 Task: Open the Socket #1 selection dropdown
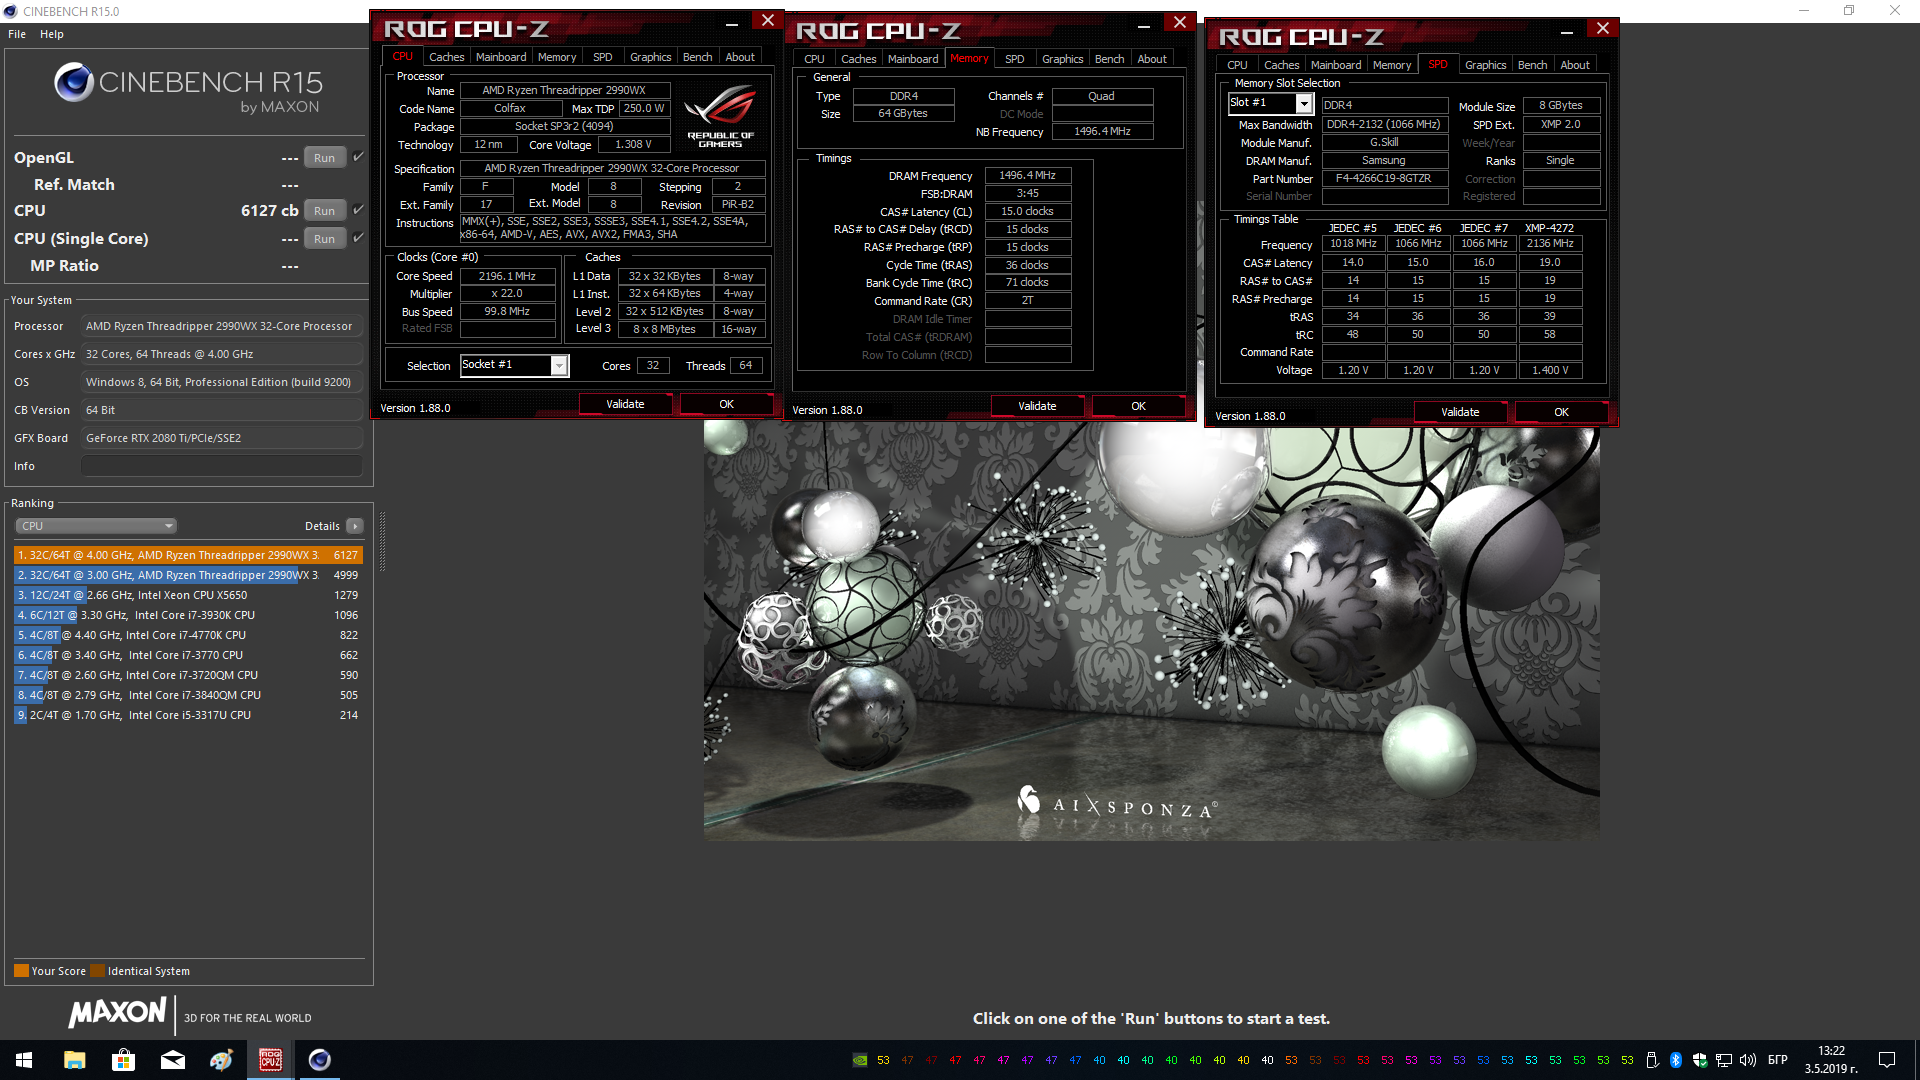[514, 366]
